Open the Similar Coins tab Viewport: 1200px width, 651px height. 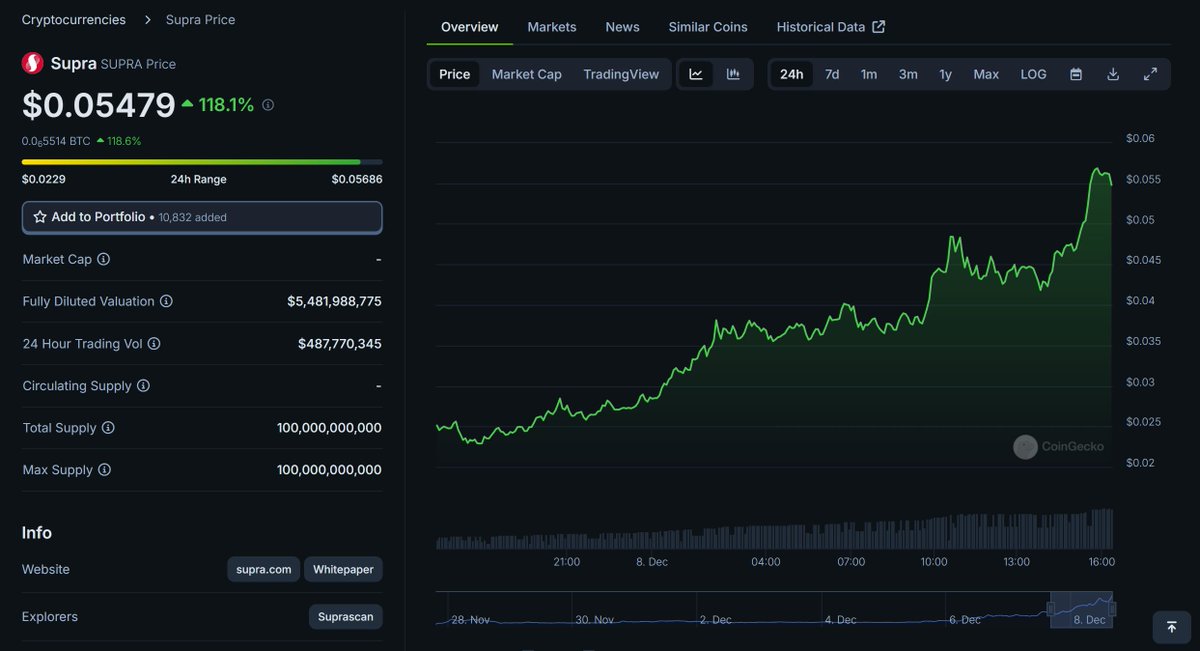(708, 27)
